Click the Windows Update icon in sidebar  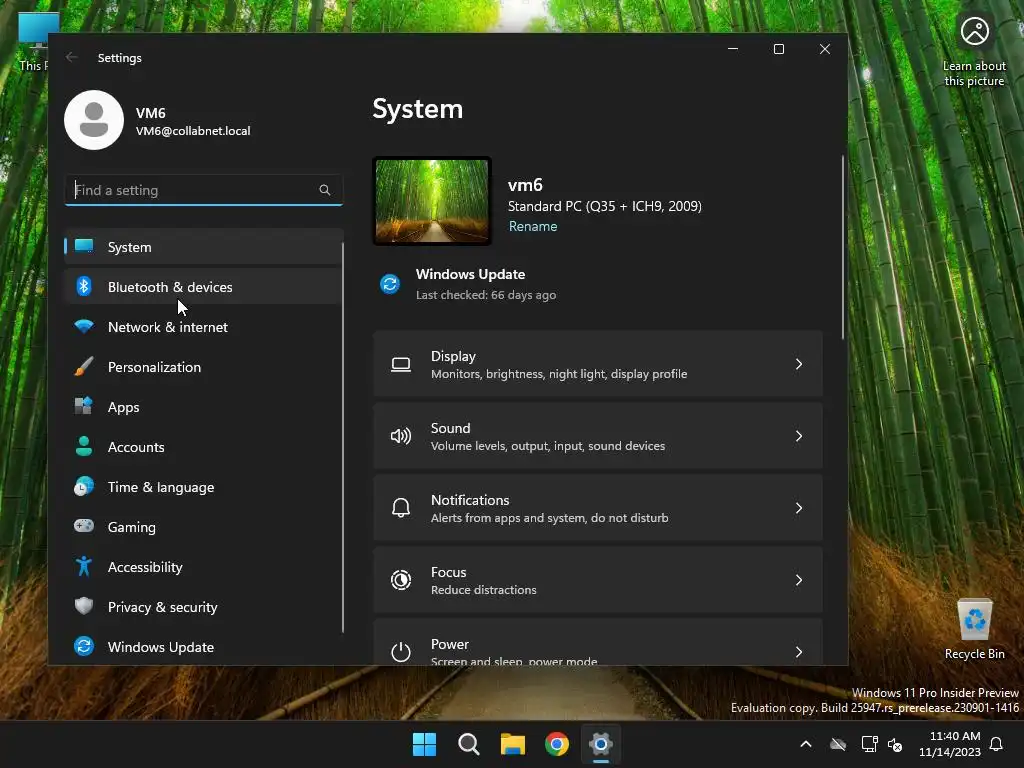pos(84,646)
